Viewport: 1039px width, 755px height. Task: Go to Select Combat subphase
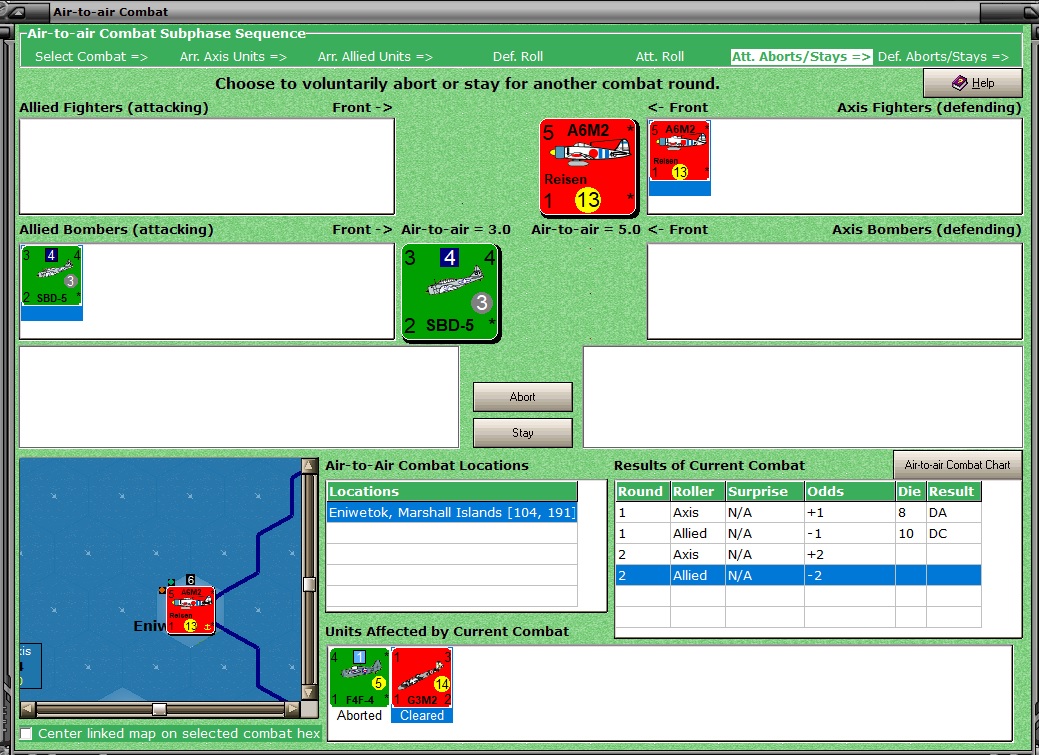91,57
